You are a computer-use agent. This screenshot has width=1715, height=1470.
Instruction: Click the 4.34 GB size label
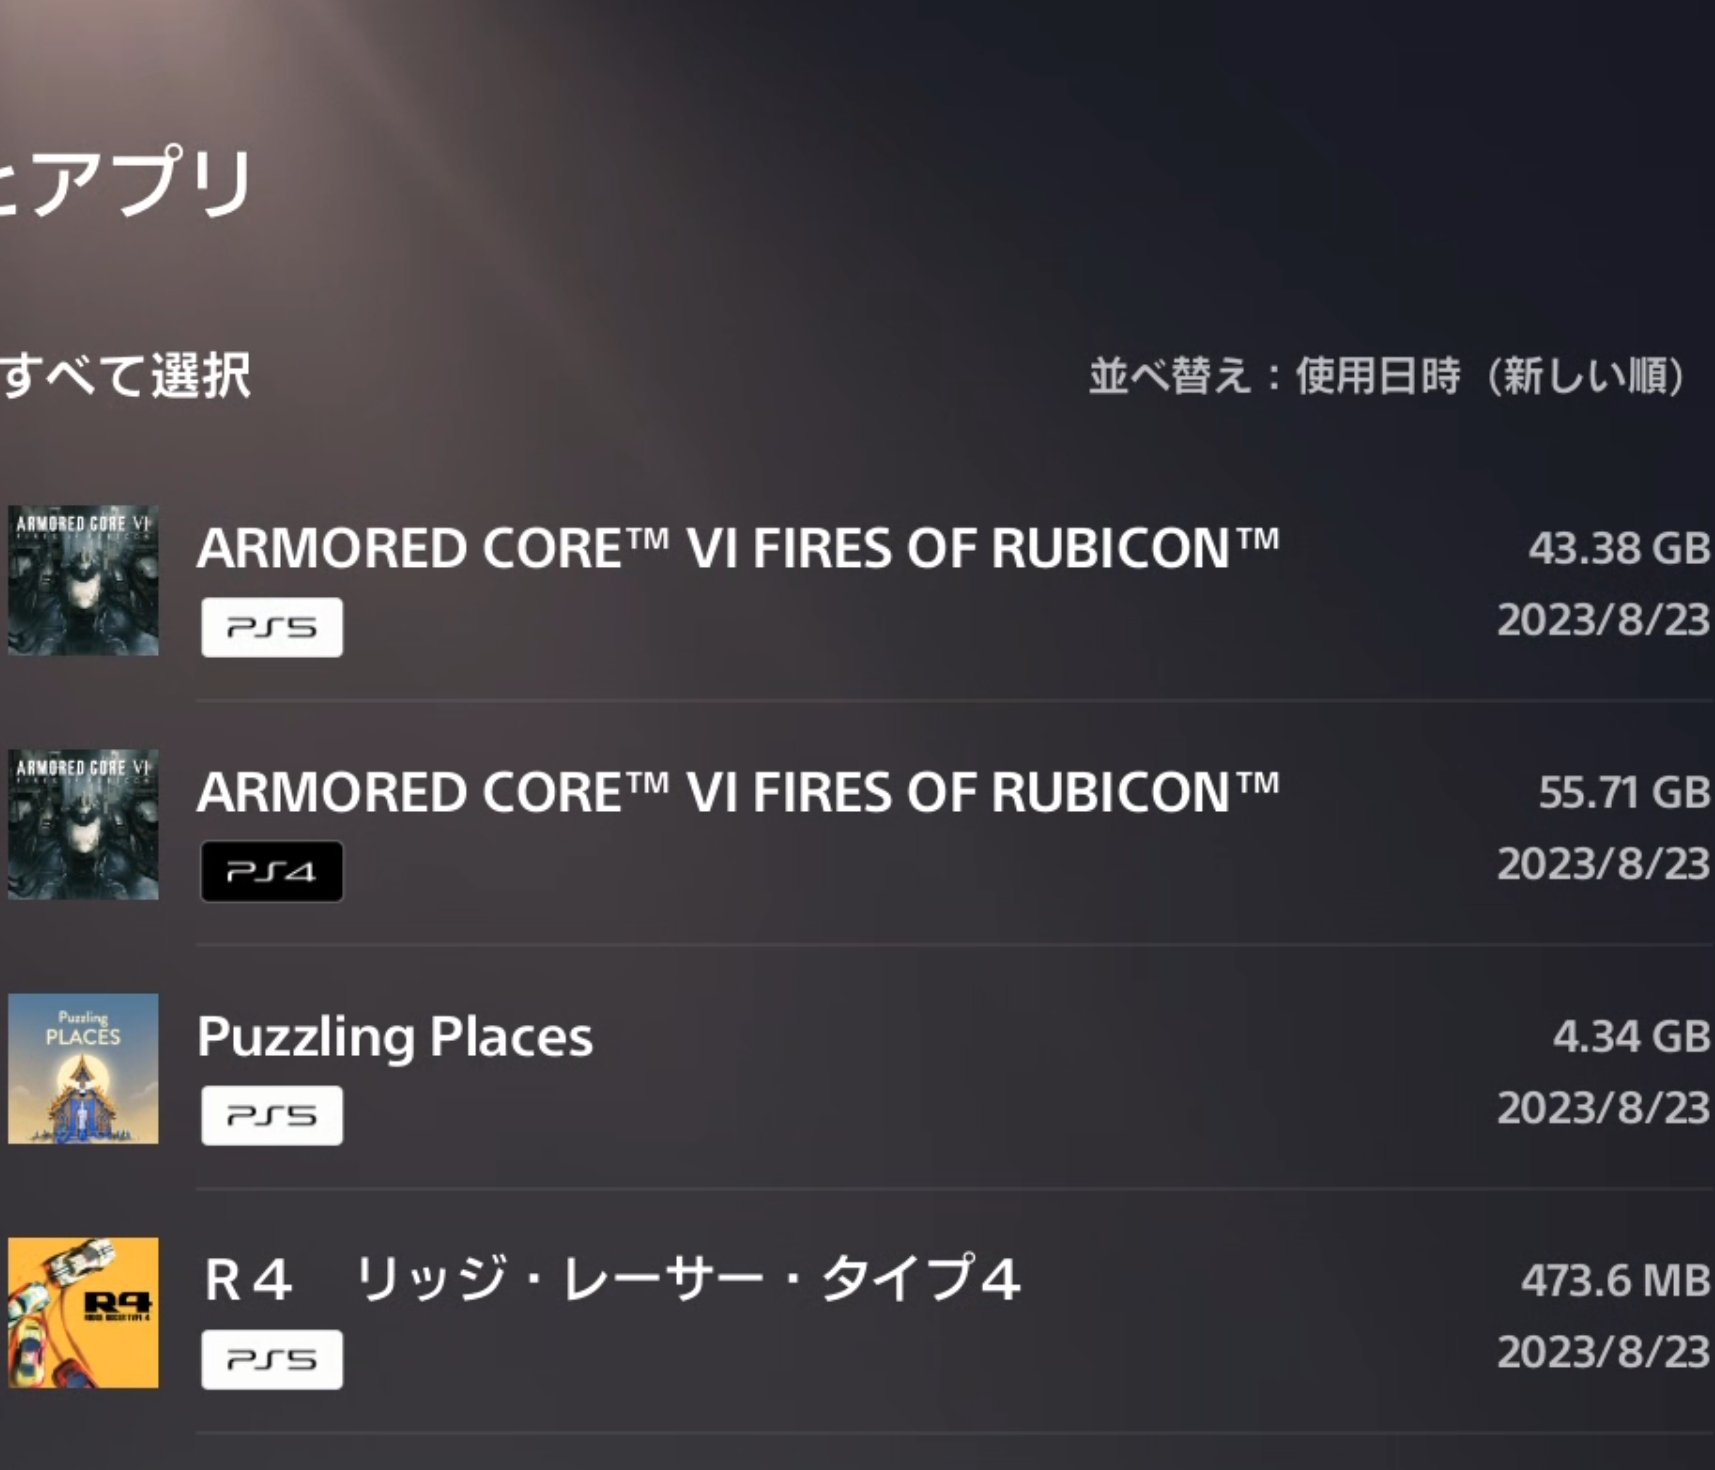coord(1630,1036)
